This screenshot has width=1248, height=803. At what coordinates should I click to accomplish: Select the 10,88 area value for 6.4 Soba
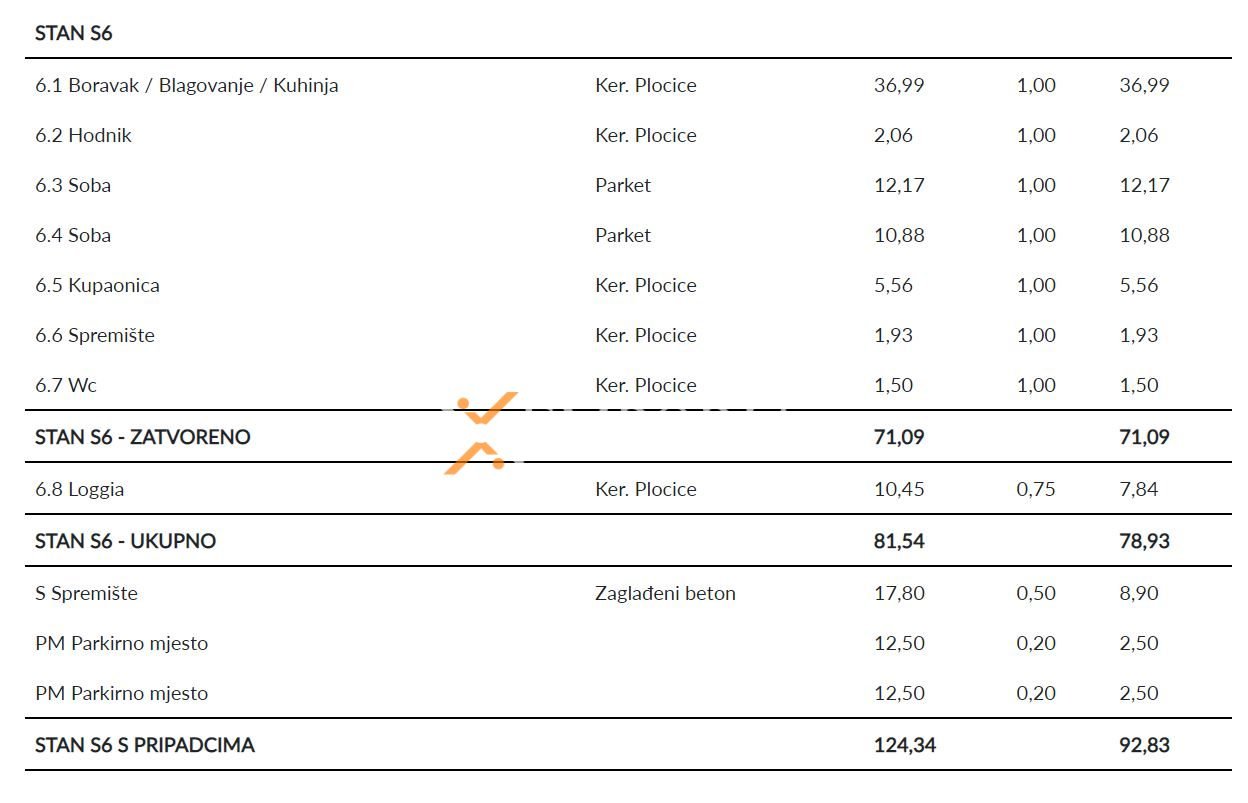[898, 235]
